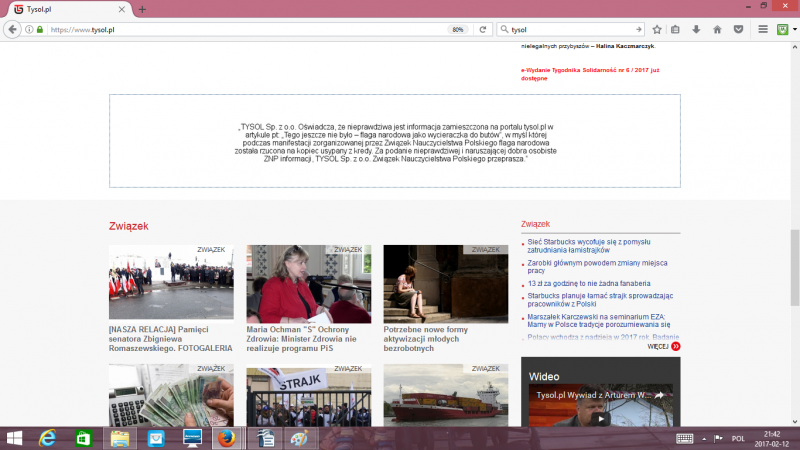Viewport: 800px width, 450px height.
Task: Click the magnifier icon in the search box
Action: click(505, 30)
